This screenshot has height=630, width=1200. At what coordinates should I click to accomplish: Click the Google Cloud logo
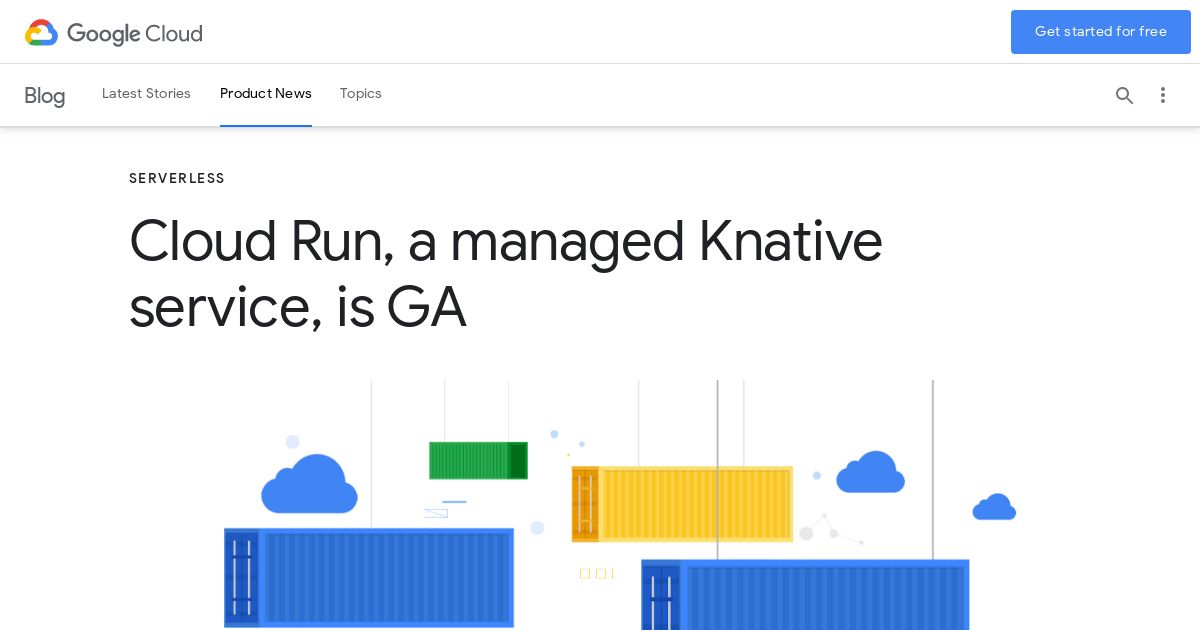click(x=114, y=33)
